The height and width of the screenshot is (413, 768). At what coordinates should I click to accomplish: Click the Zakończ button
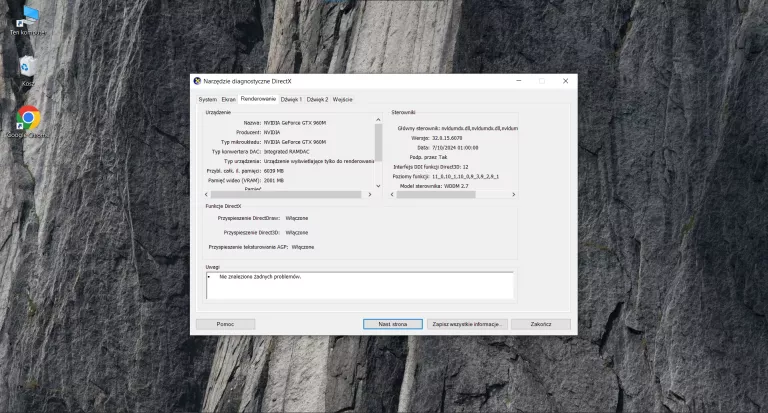pyautogui.click(x=540, y=324)
